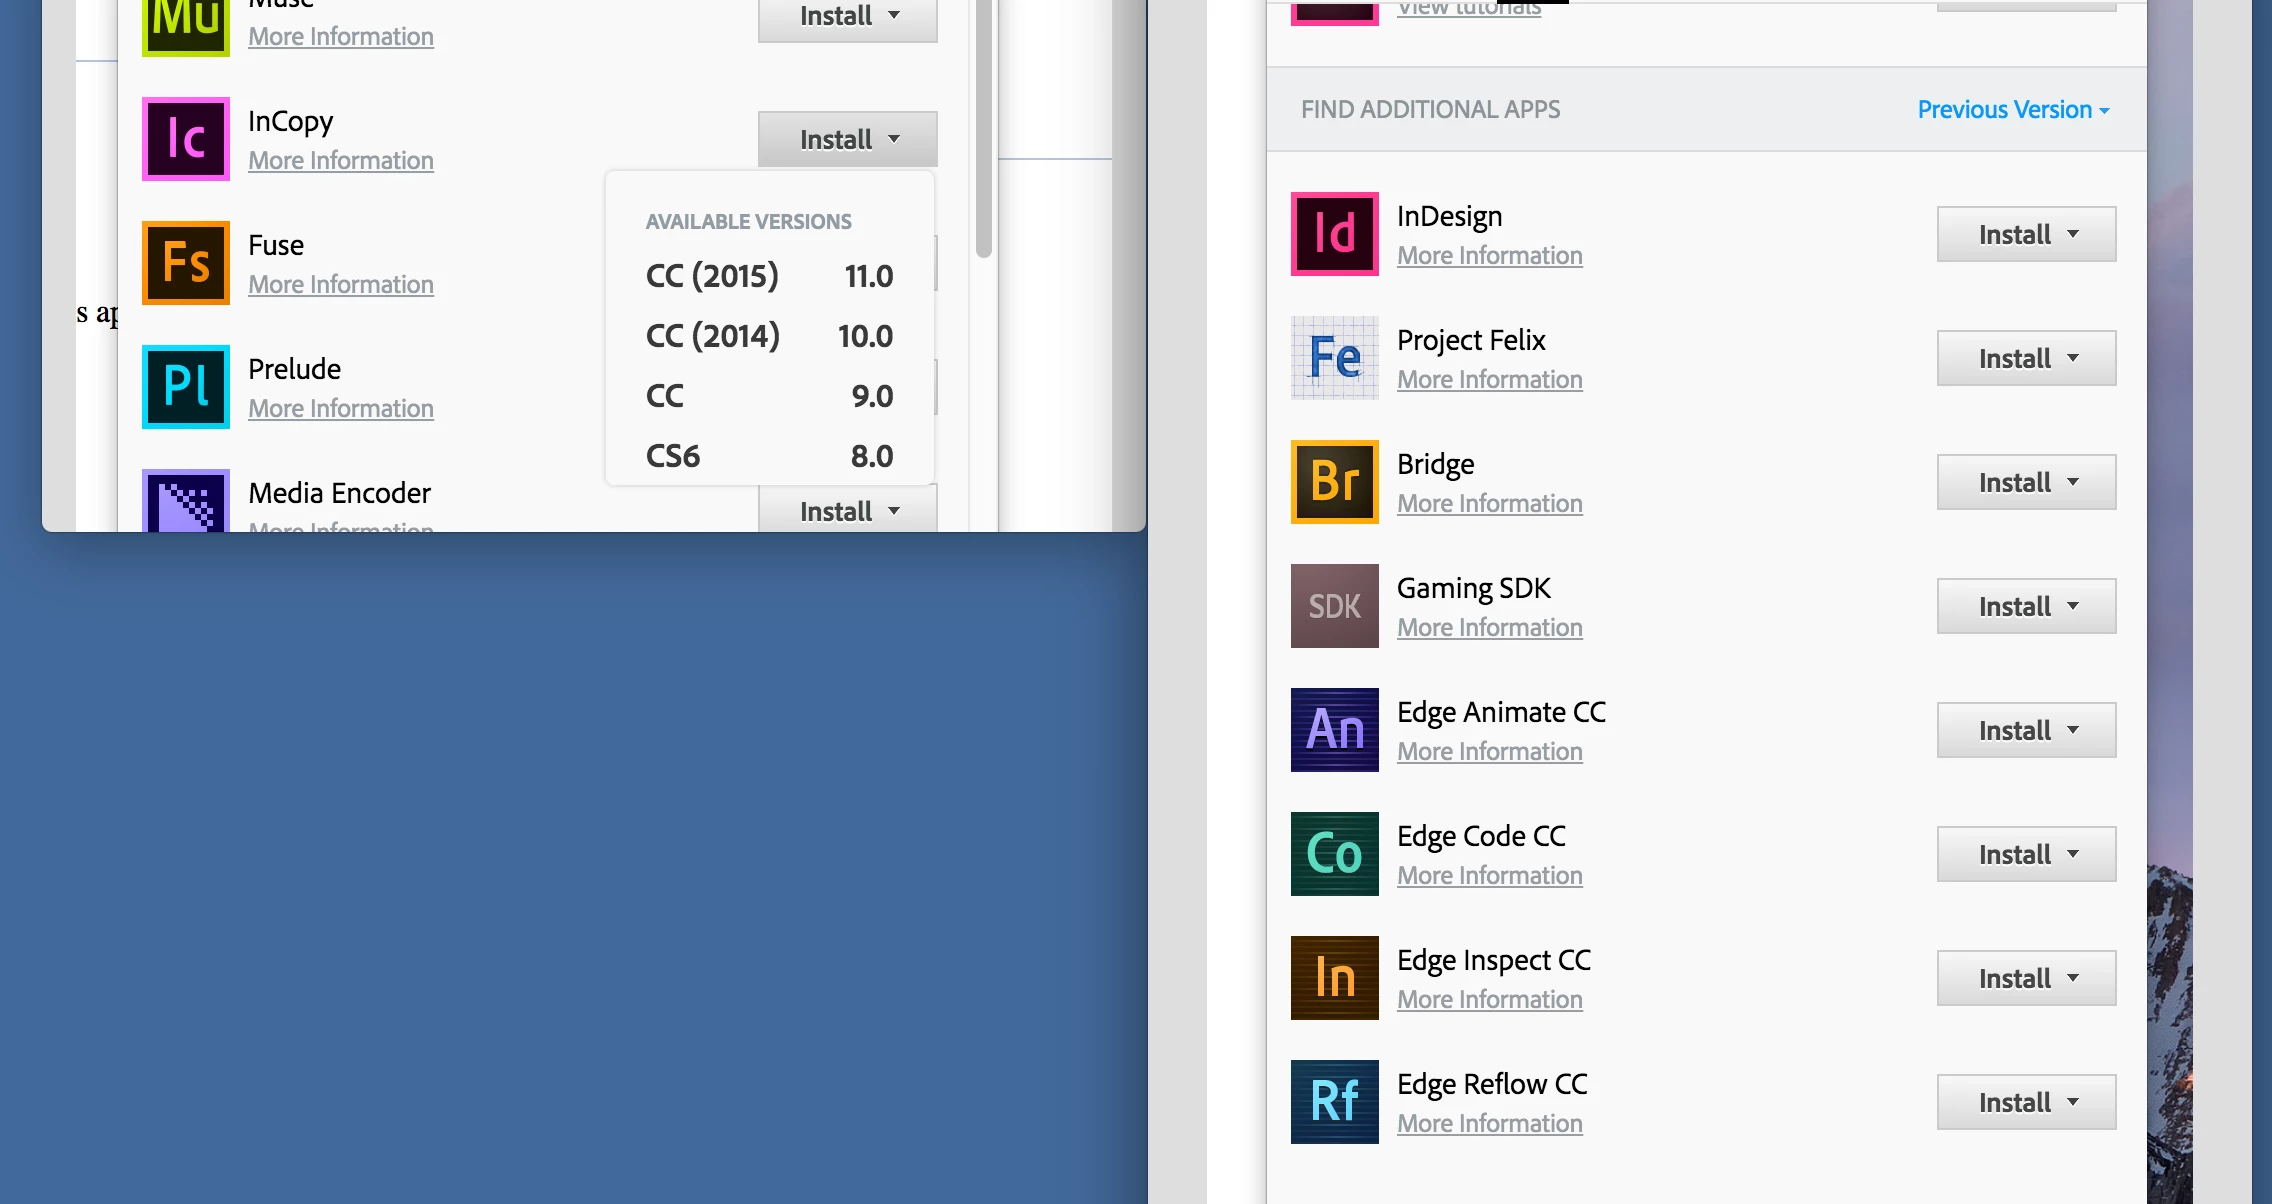Open More Information link for Edge Code CC
2272x1204 pixels.
pyautogui.click(x=1490, y=876)
